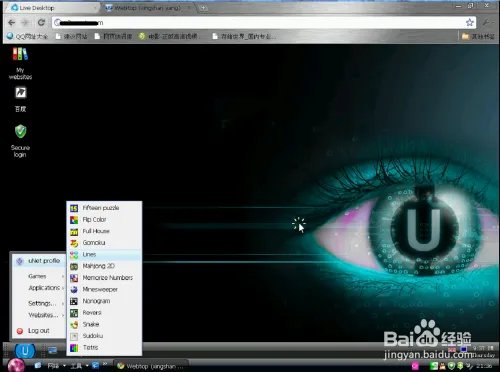Launch the Gomoku game

104,243
